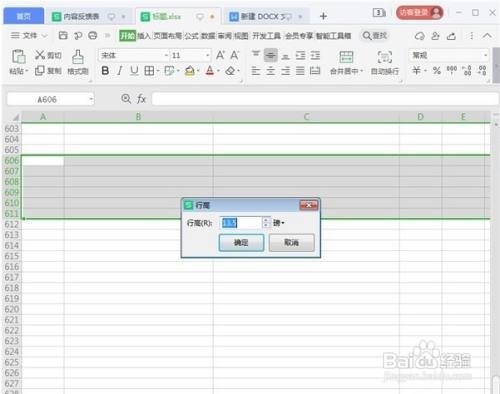Click the formula bar input

325,99
